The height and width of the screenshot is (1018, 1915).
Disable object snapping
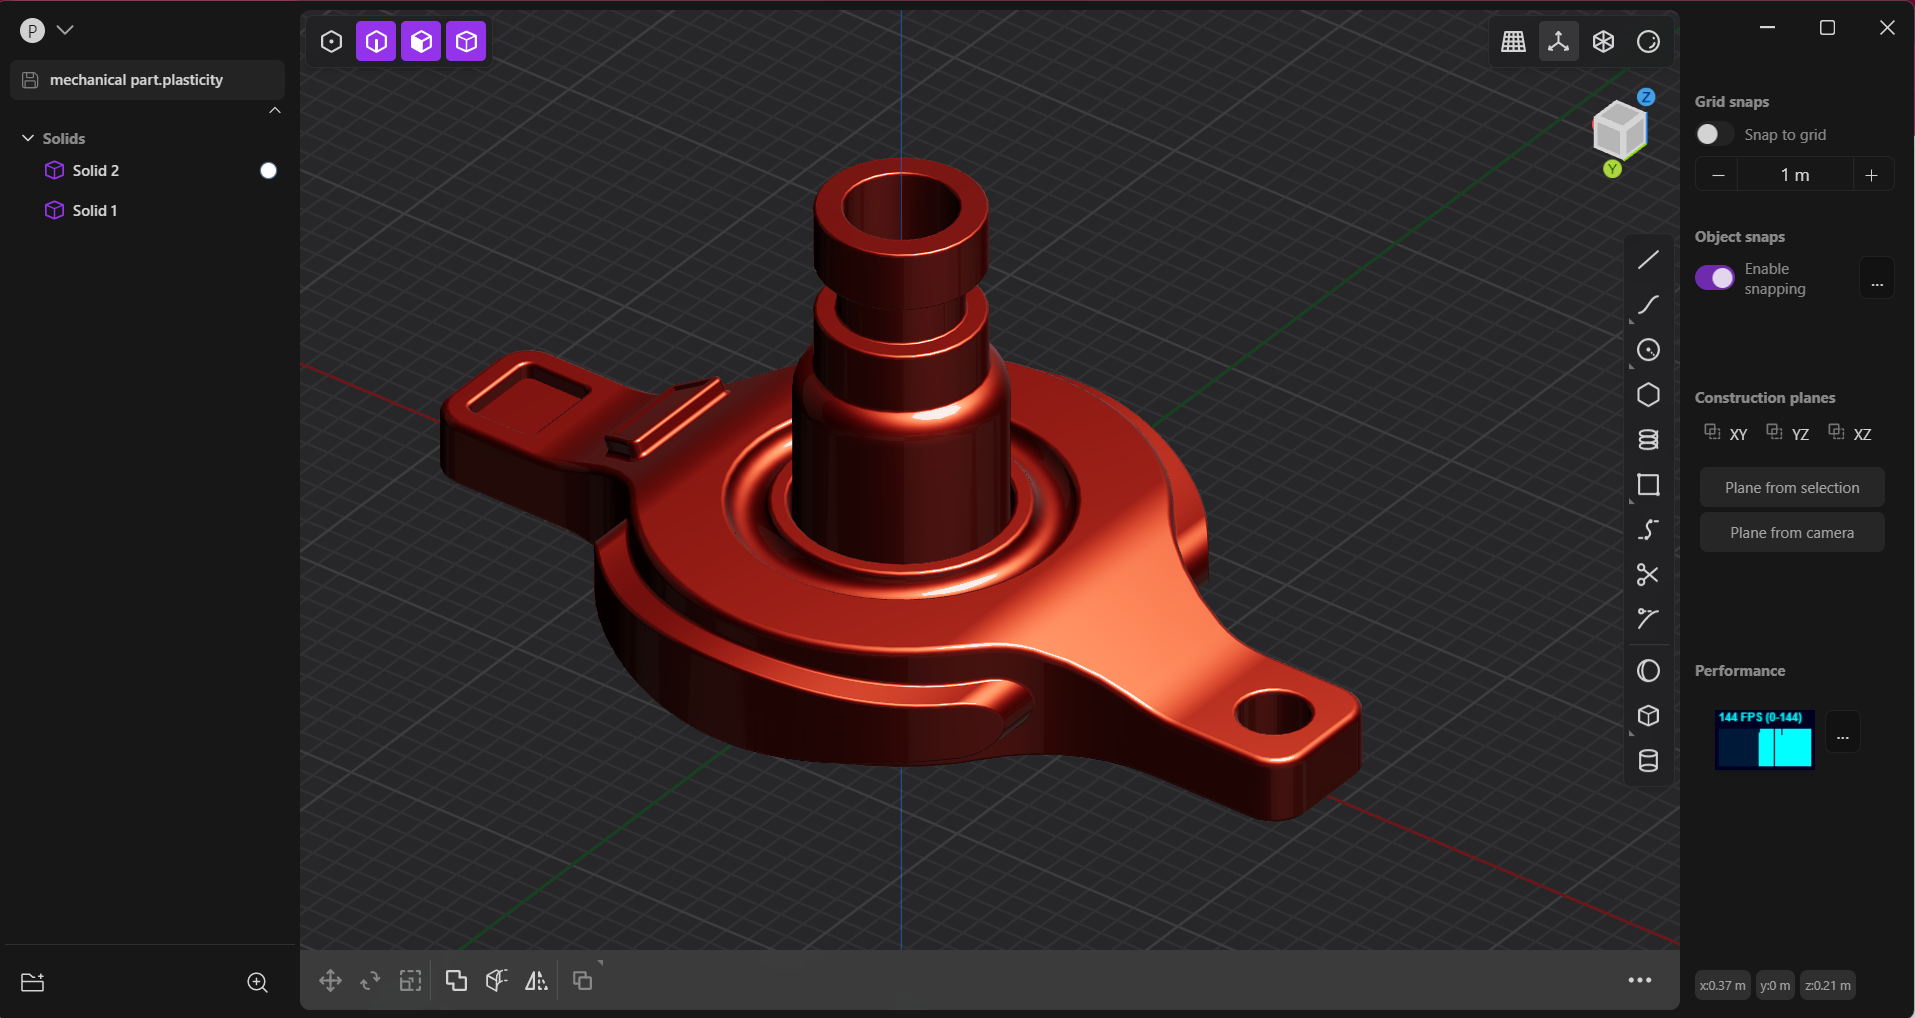point(1716,277)
